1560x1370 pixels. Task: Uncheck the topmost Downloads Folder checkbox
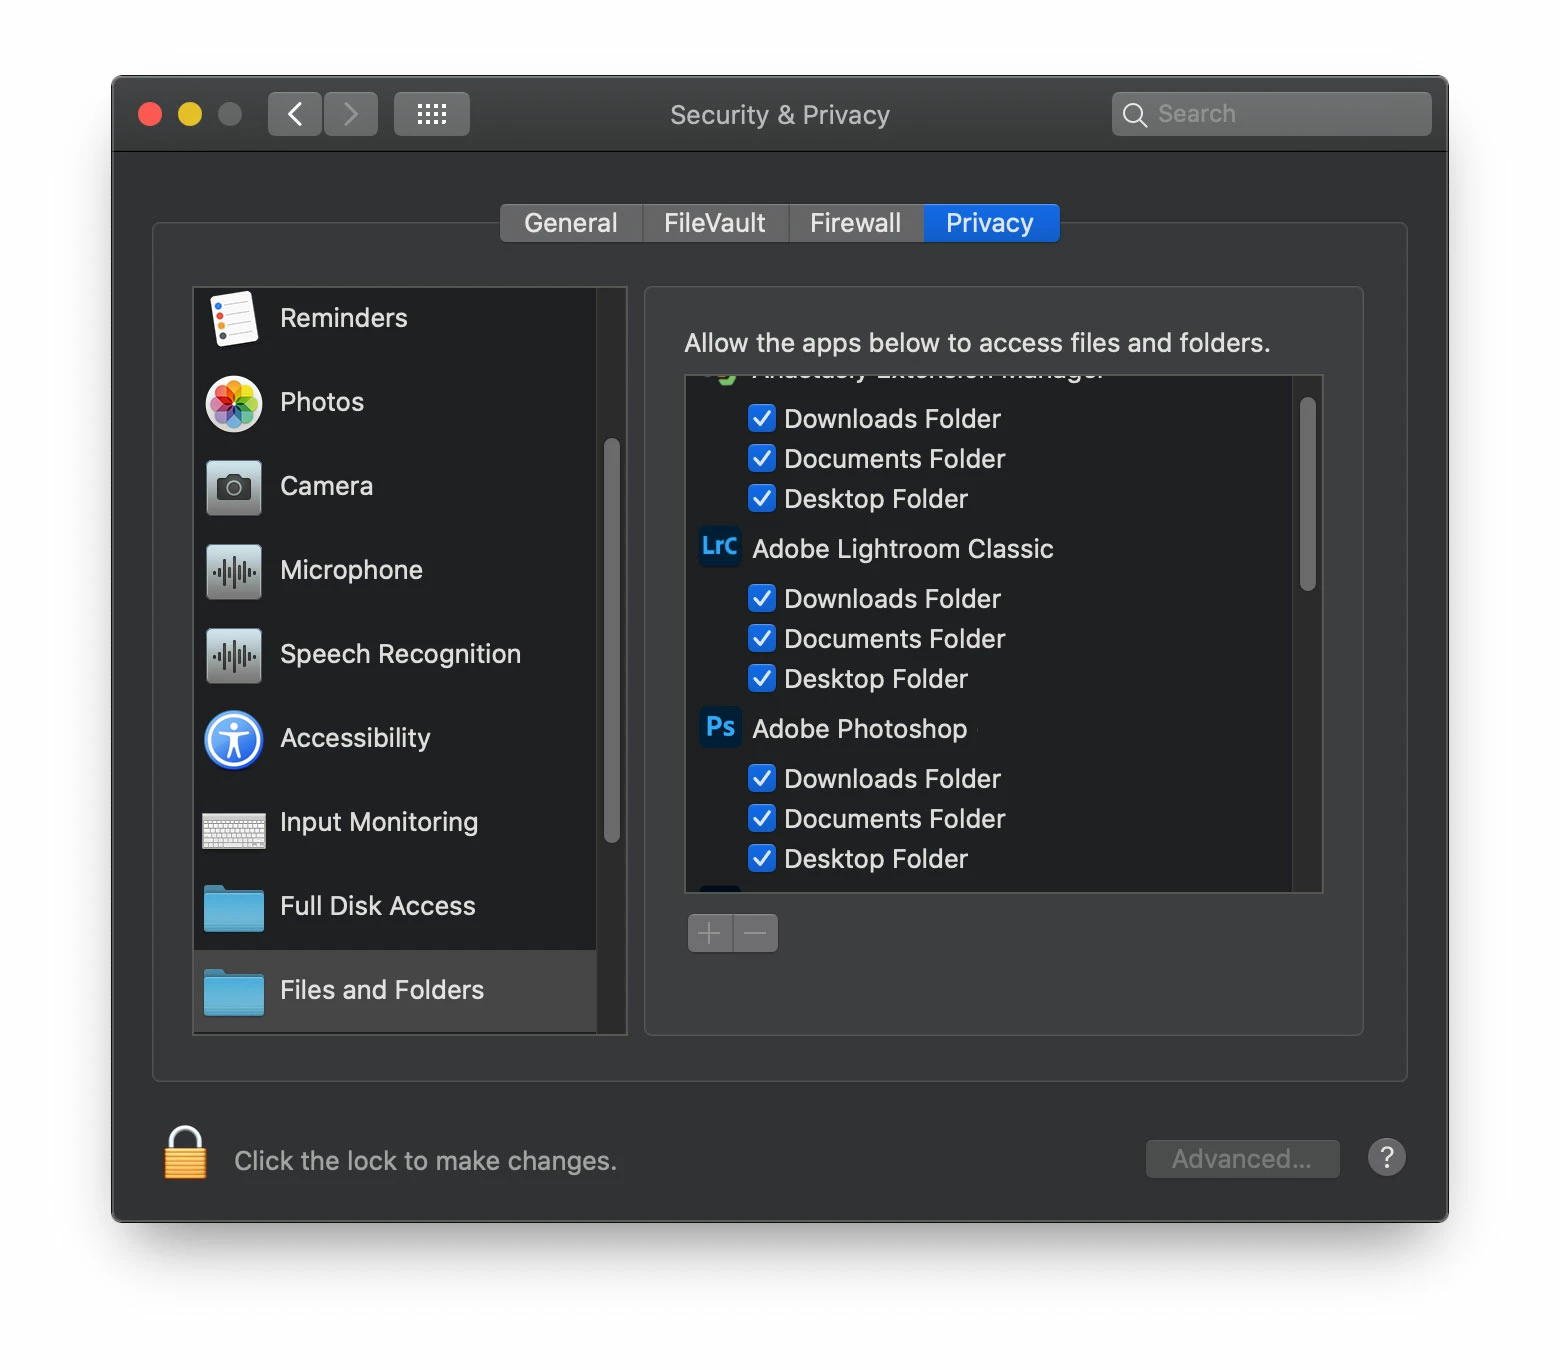click(762, 418)
